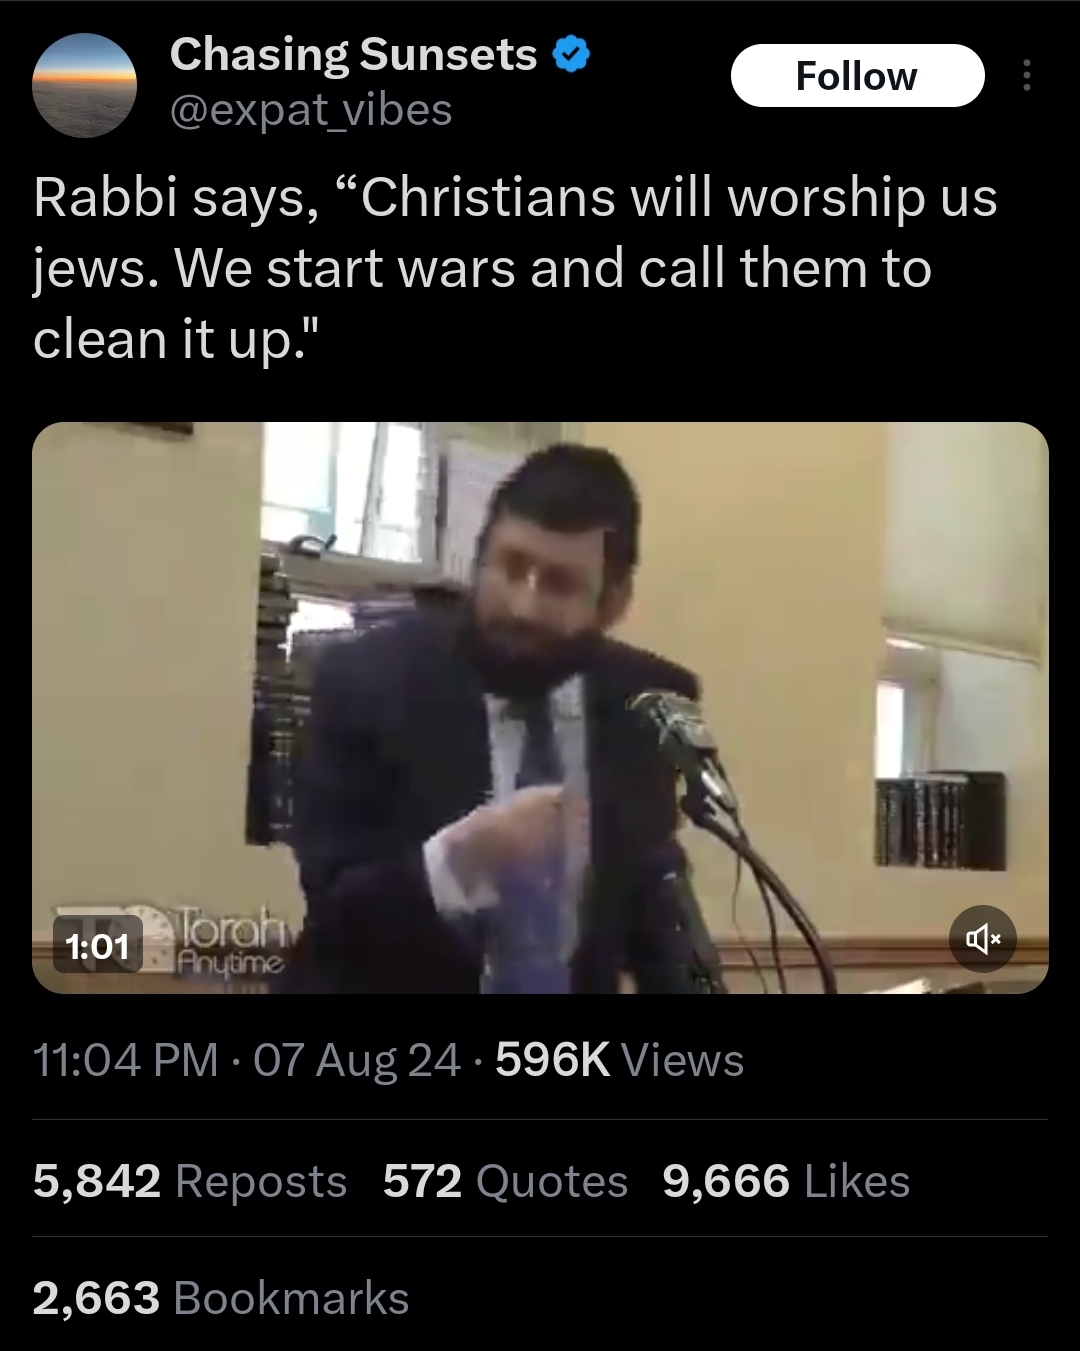Image resolution: width=1080 pixels, height=1351 pixels.
Task: Click the bookshelf in the video thumbnail
Action: [x=940, y=818]
